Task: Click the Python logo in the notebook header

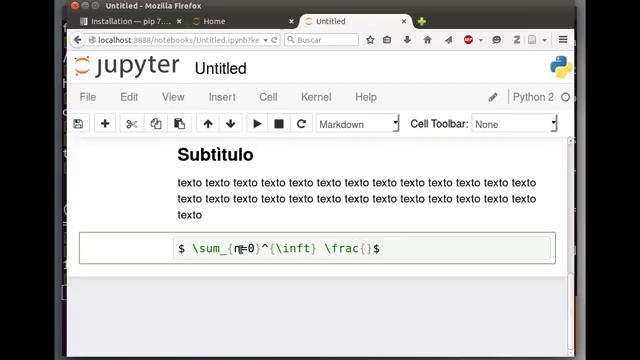Action: 561,67
